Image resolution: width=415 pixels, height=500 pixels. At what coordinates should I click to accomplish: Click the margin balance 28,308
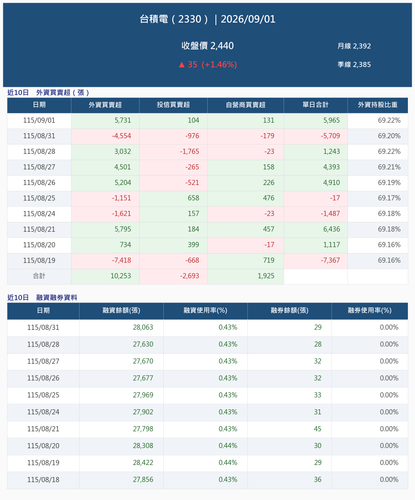pyautogui.click(x=143, y=446)
